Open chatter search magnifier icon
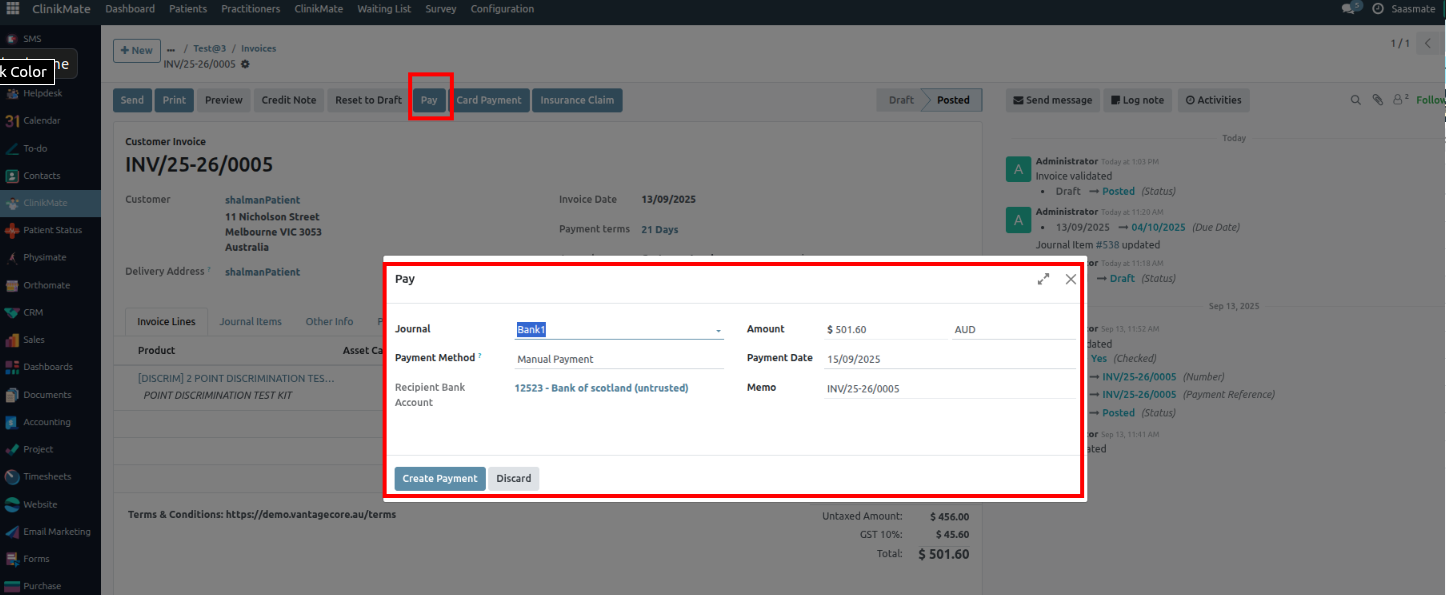1446x595 pixels. [1356, 100]
